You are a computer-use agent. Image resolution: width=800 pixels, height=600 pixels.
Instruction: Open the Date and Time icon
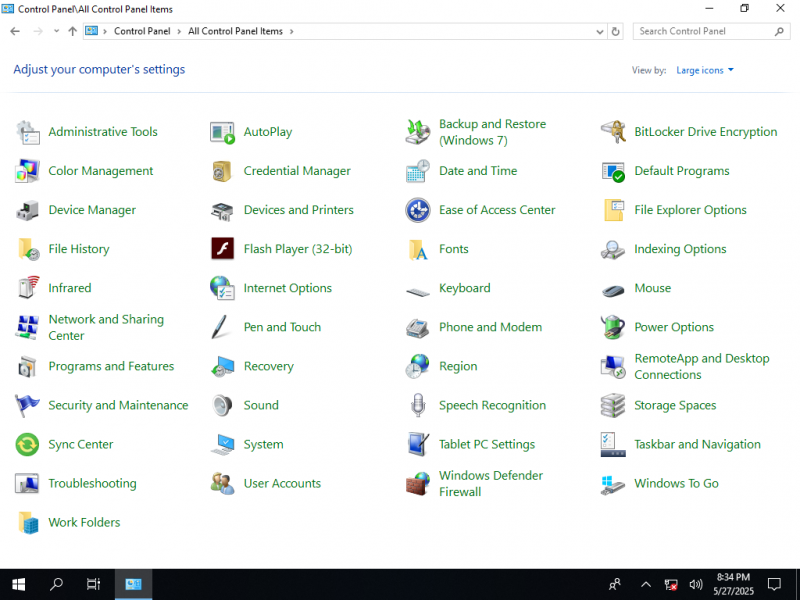(418, 171)
